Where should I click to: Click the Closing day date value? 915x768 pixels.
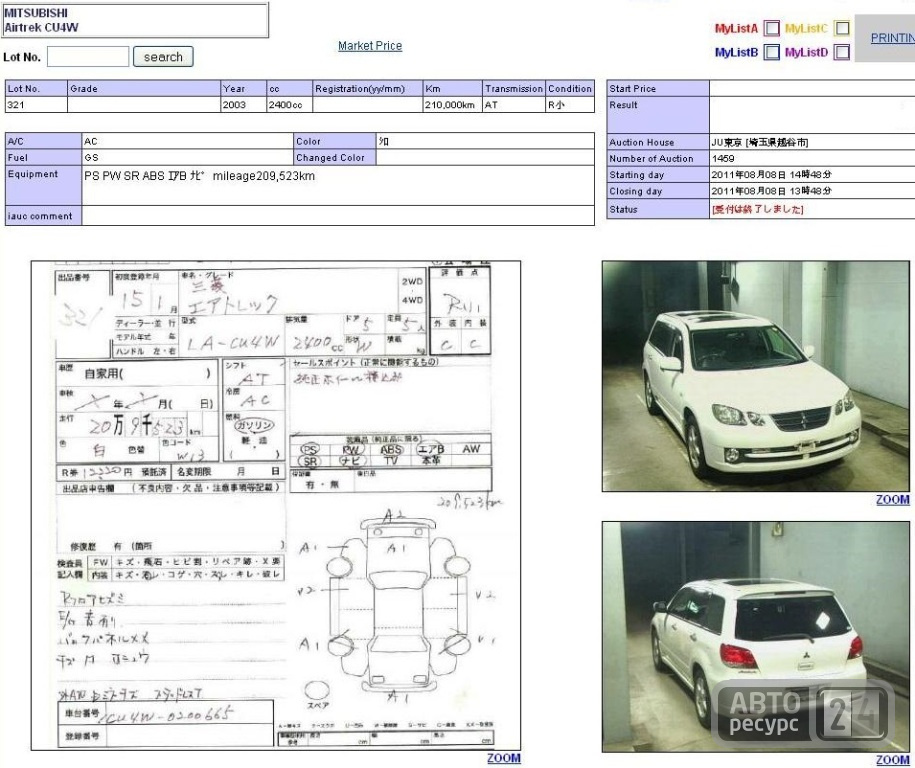tap(771, 191)
